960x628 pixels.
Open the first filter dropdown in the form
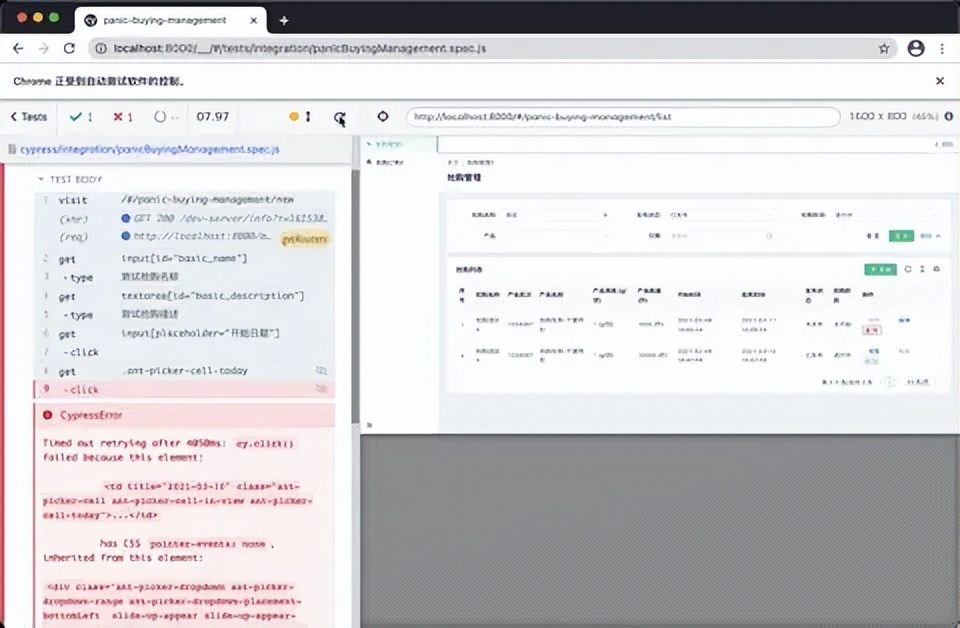555,214
